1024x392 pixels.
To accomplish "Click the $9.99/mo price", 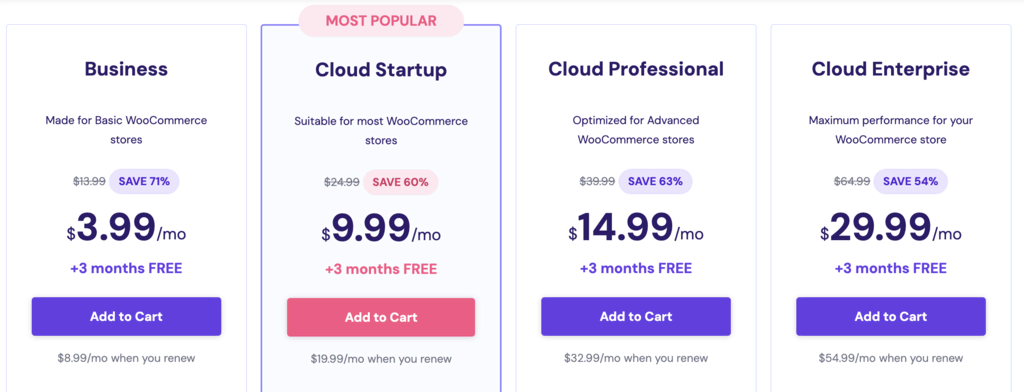I will 381,227.
